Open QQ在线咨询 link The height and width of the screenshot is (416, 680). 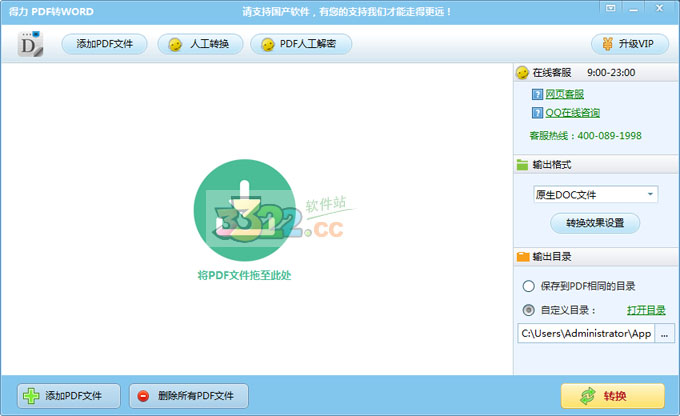[572, 113]
